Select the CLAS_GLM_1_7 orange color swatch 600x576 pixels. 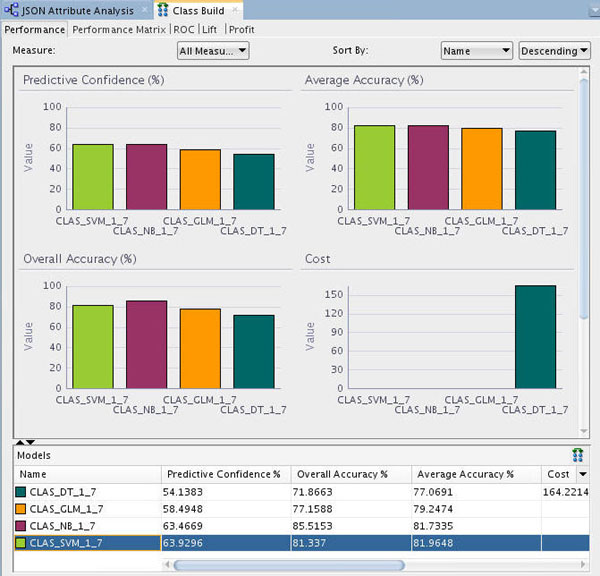pyautogui.click(x=23, y=509)
